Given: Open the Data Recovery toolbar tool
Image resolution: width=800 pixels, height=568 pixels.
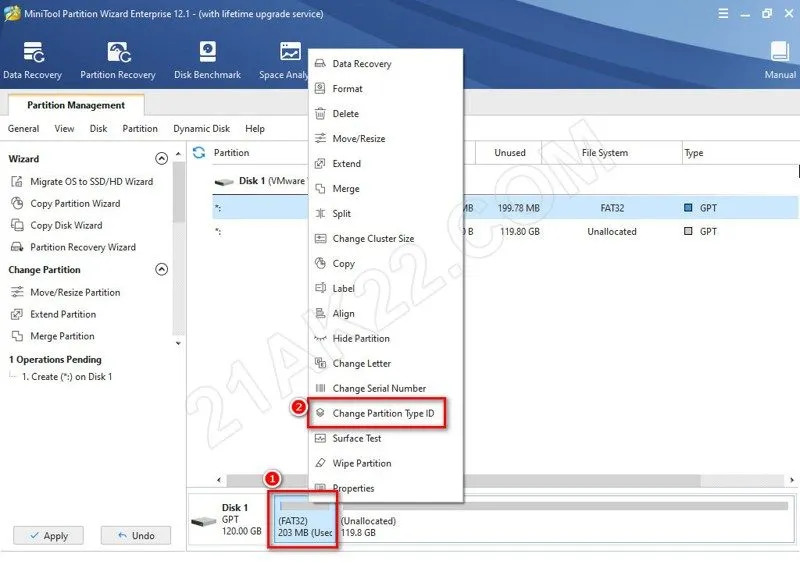Looking at the screenshot, I should [x=32, y=60].
